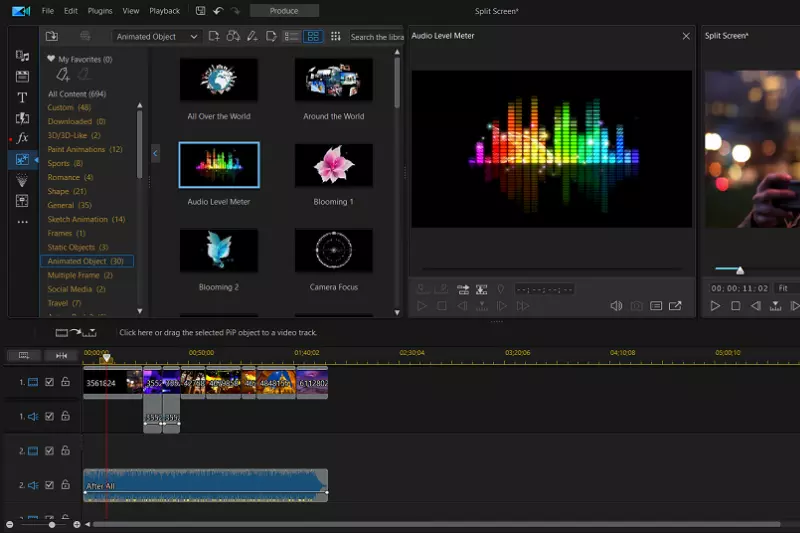This screenshot has height=533, width=800.
Task: Open the Animated Object category dropdown
Action: point(156,37)
